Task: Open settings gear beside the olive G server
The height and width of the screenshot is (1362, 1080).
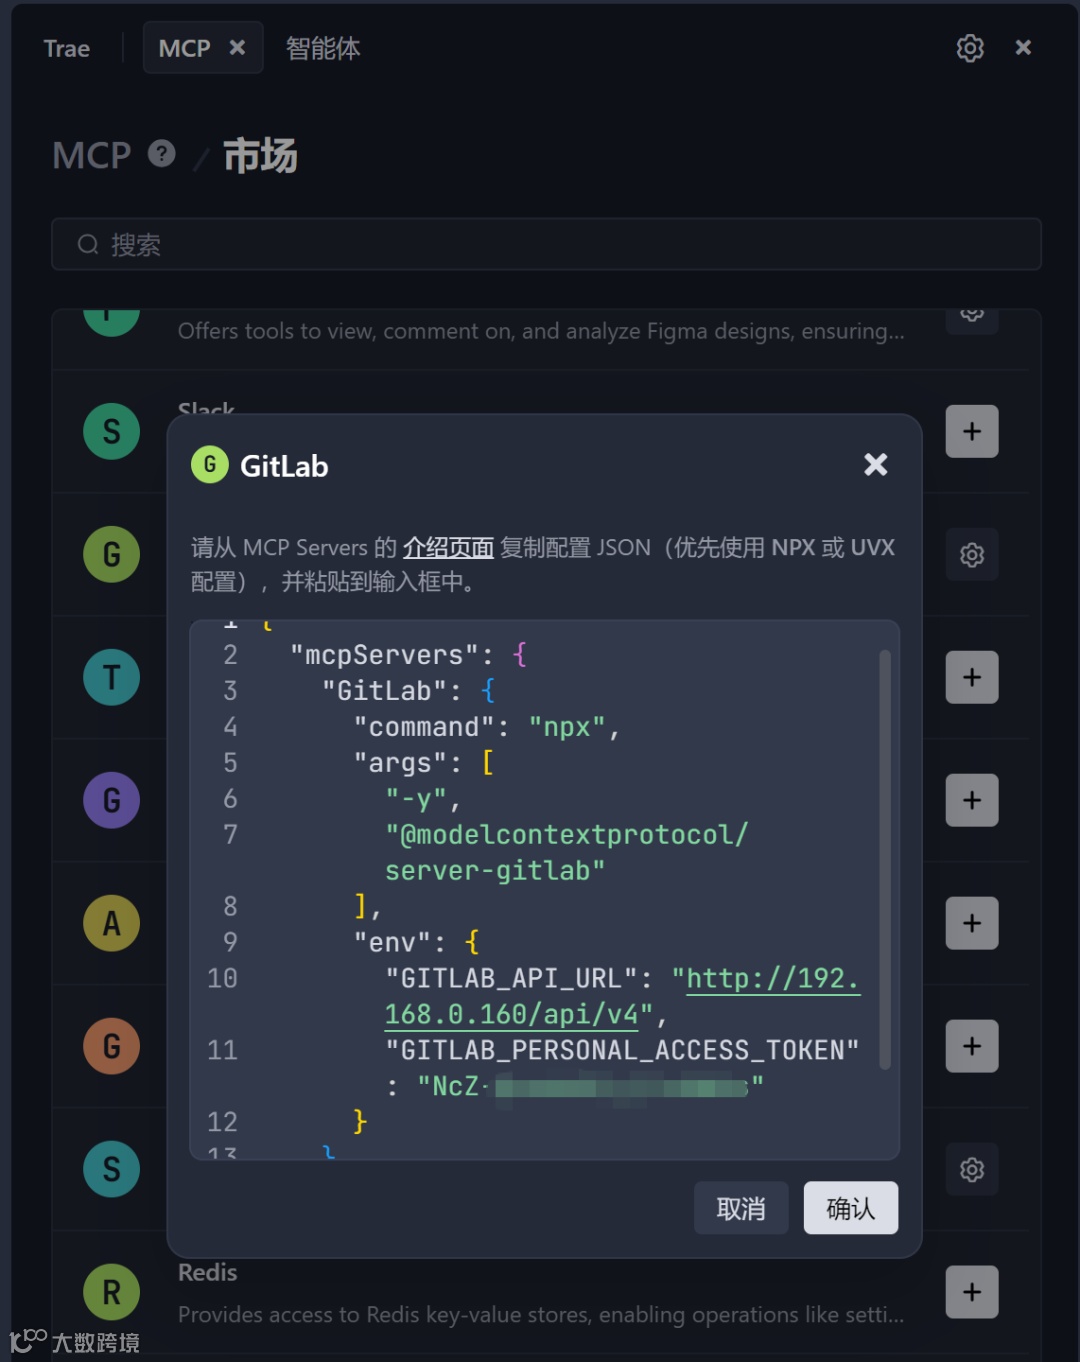Action: (x=972, y=554)
